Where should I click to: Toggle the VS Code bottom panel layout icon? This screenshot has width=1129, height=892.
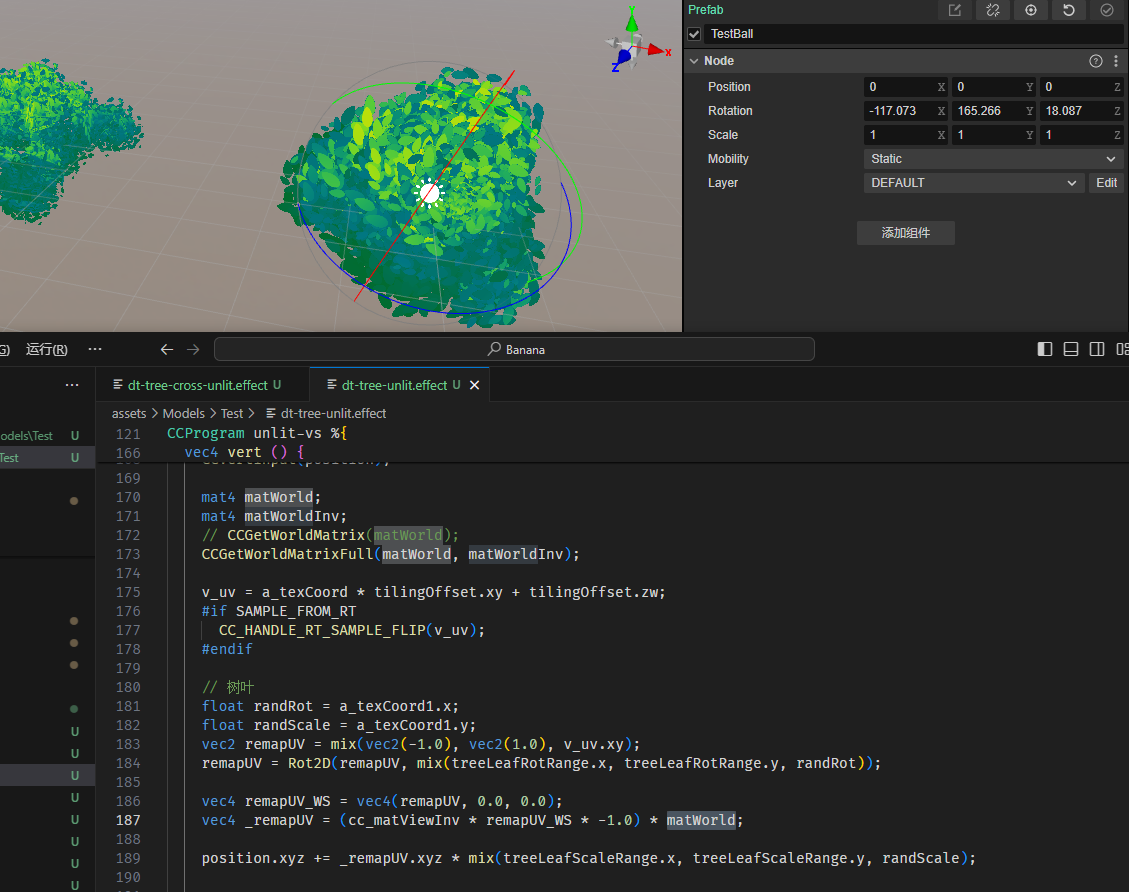pos(1071,349)
